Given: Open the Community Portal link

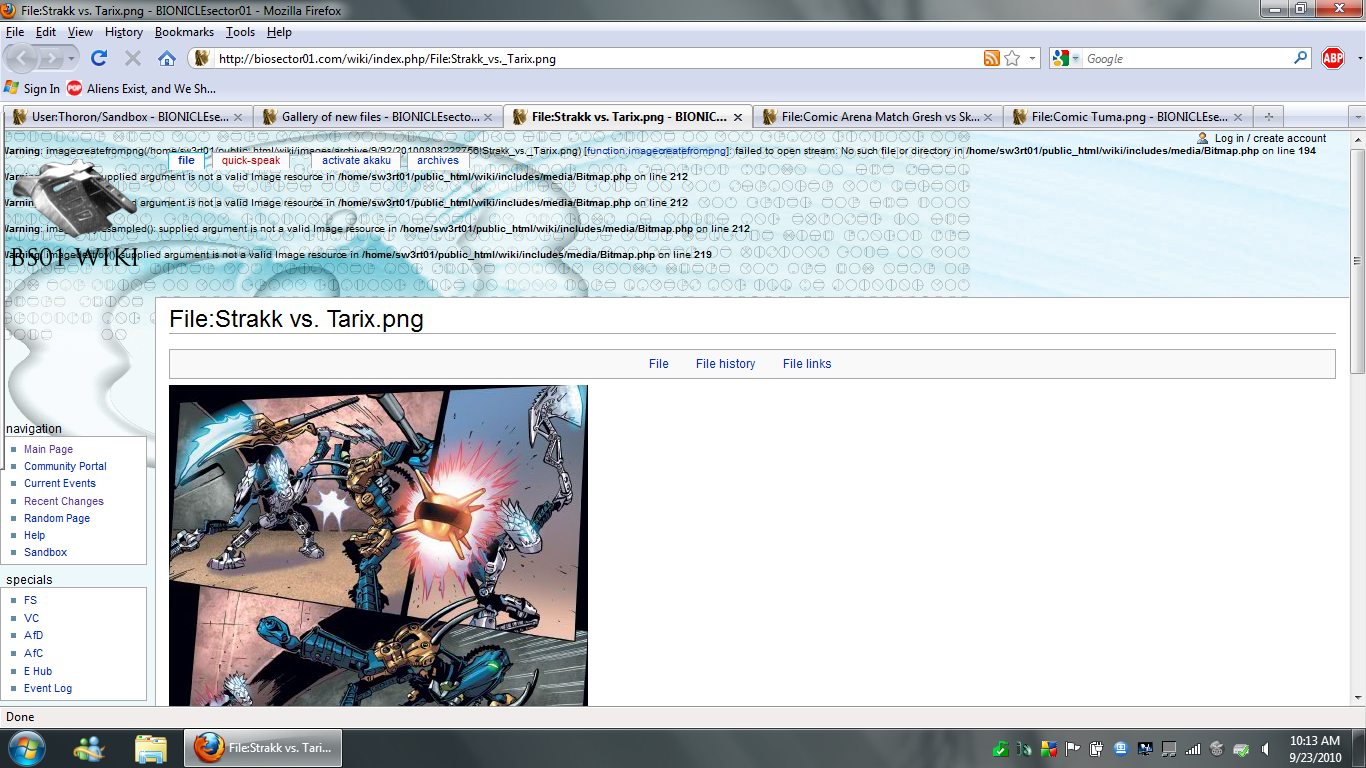Looking at the screenshot, I should coord(65,466).
